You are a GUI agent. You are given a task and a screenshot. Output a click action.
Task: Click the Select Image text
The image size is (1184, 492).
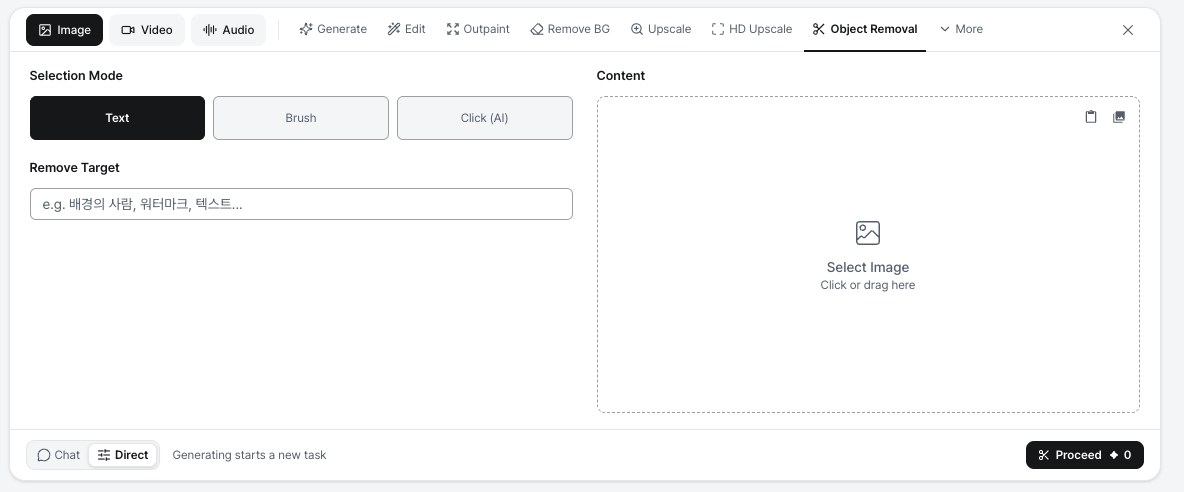pos(868,267)
